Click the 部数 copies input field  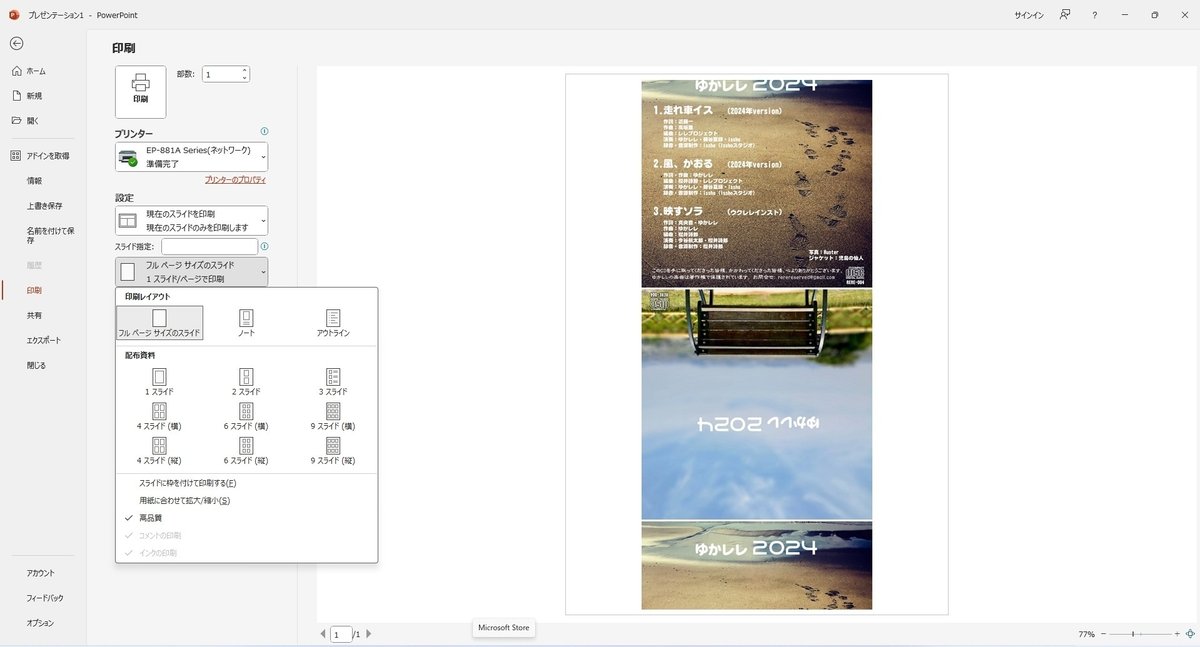[221, 74]
